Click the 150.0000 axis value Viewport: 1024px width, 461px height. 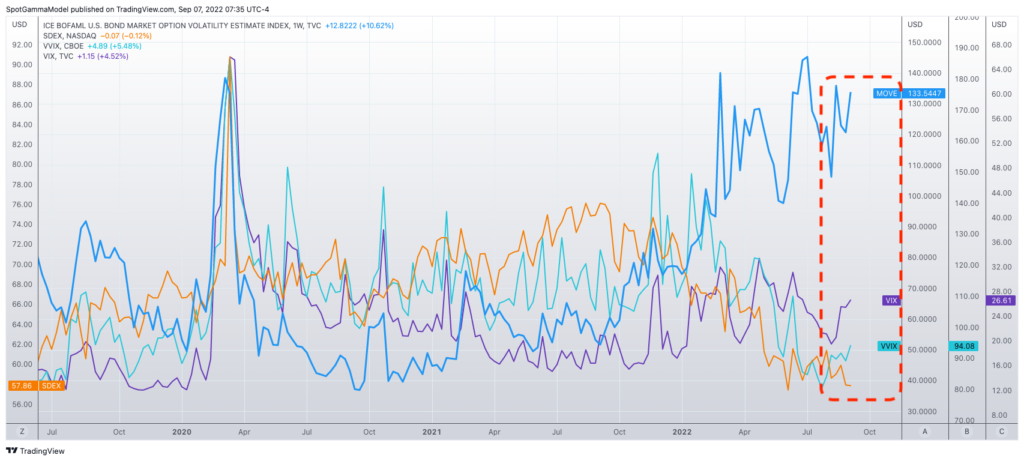pyautogui.click(x=926, y=42)
